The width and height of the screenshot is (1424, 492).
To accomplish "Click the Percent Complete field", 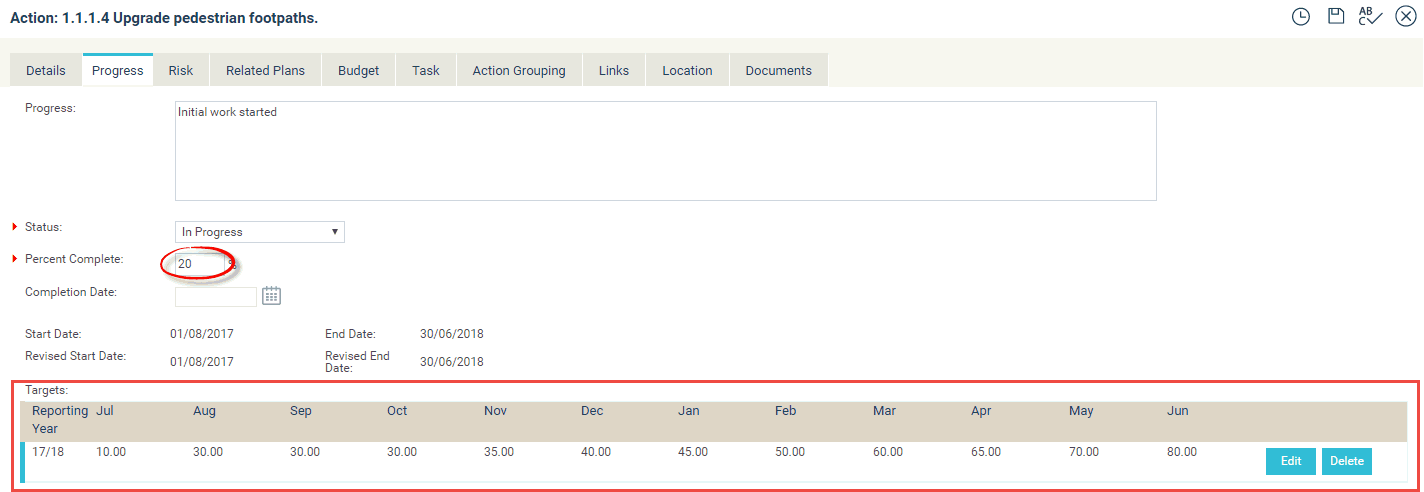I will (x=199, y=264).
